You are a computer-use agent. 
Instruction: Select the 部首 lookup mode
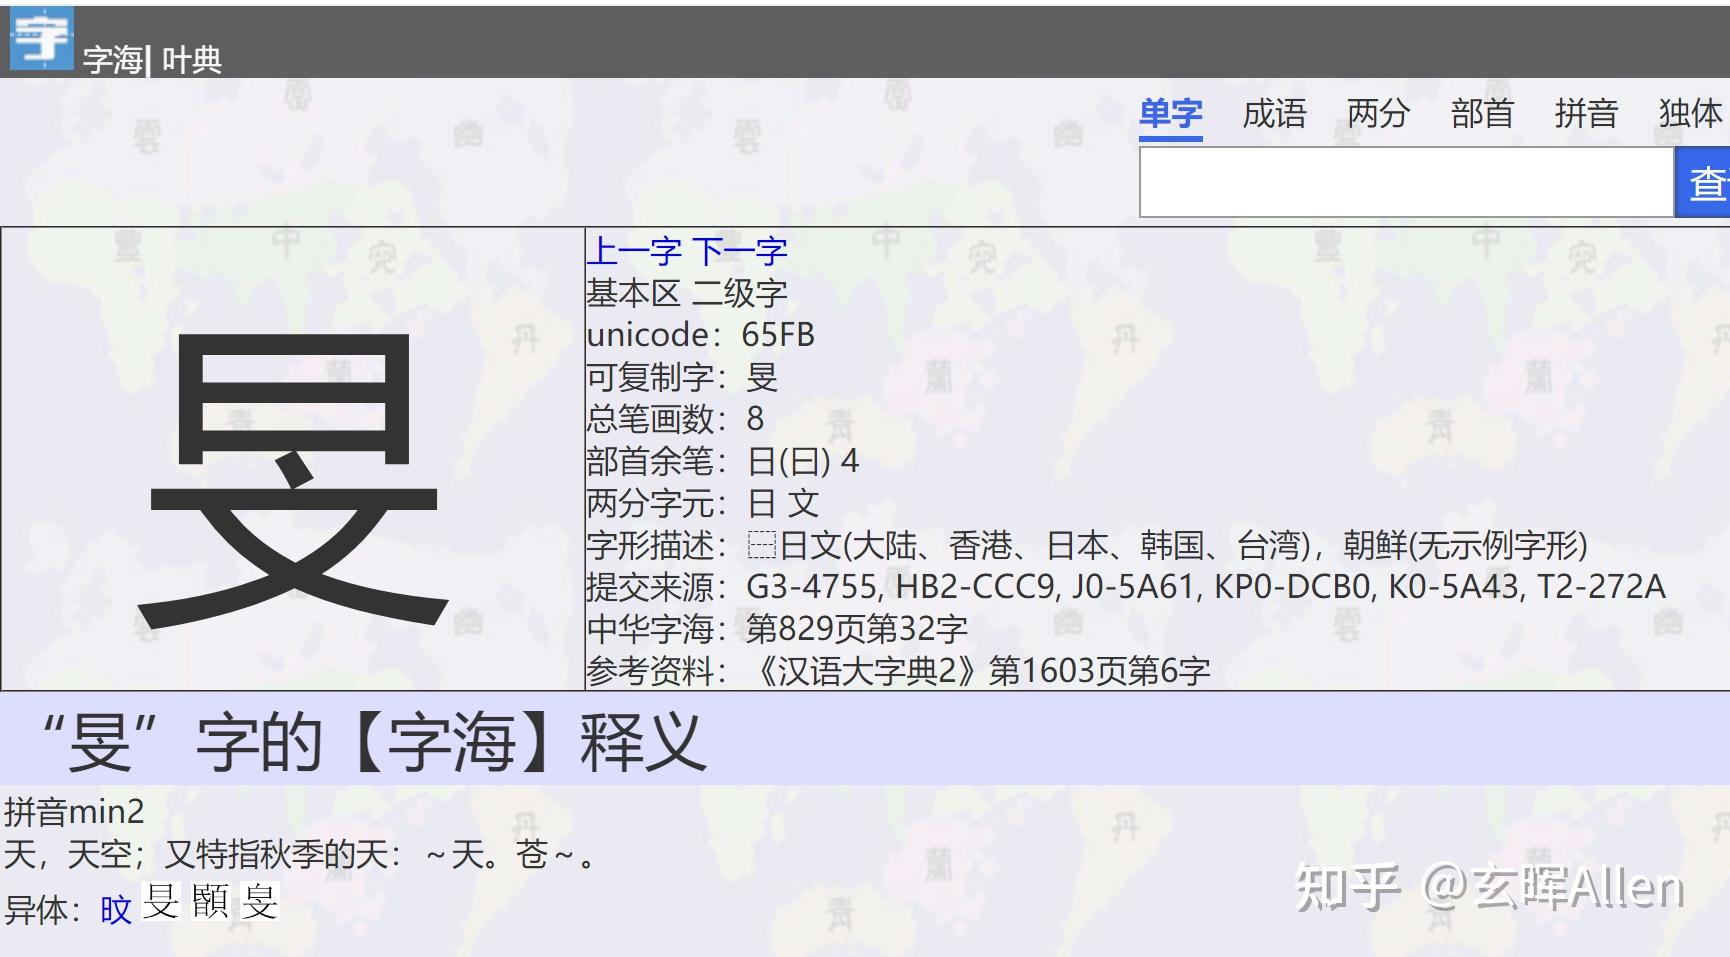[x=1483, y=113]
